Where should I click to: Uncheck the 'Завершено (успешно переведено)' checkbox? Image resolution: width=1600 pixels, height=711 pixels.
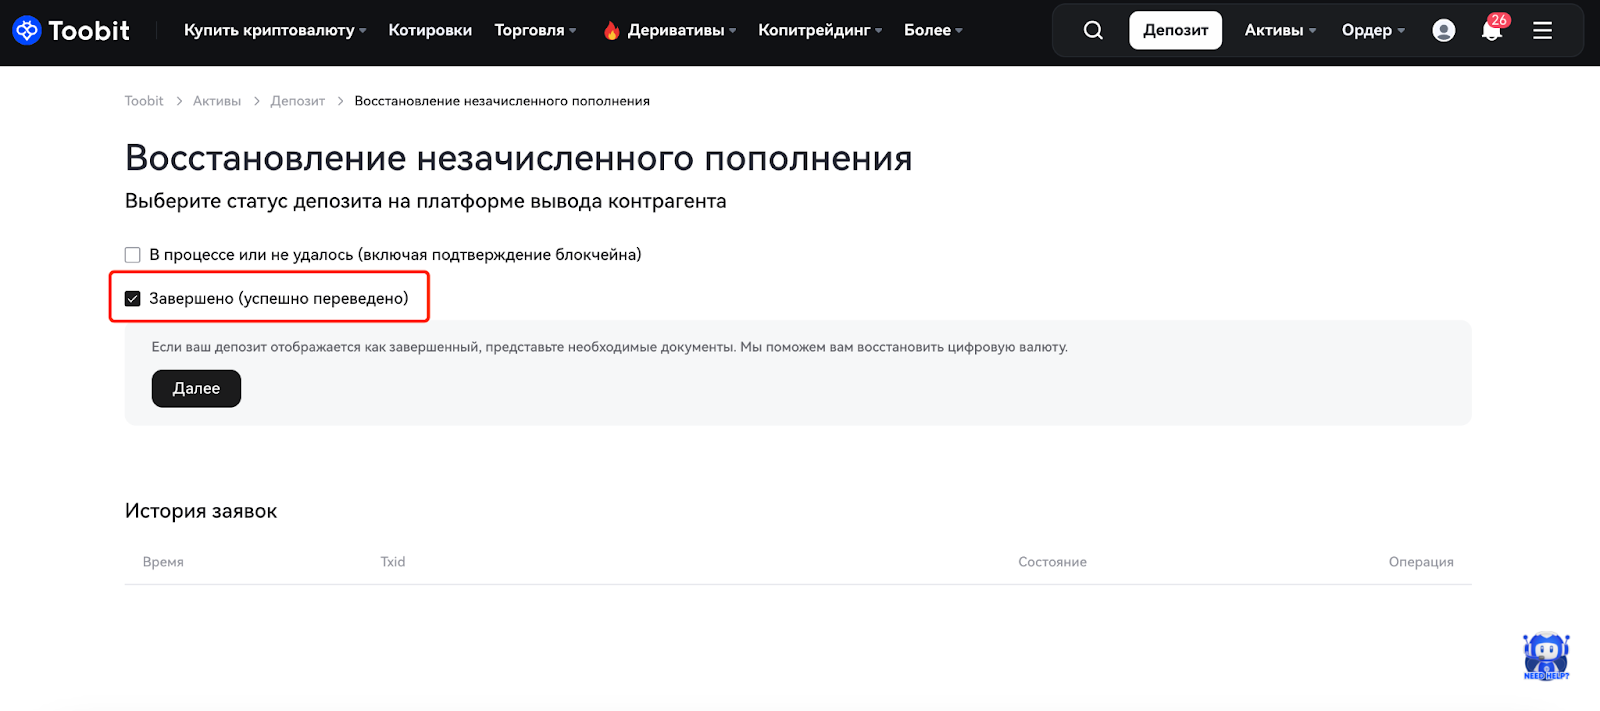(x=132, y=299)
